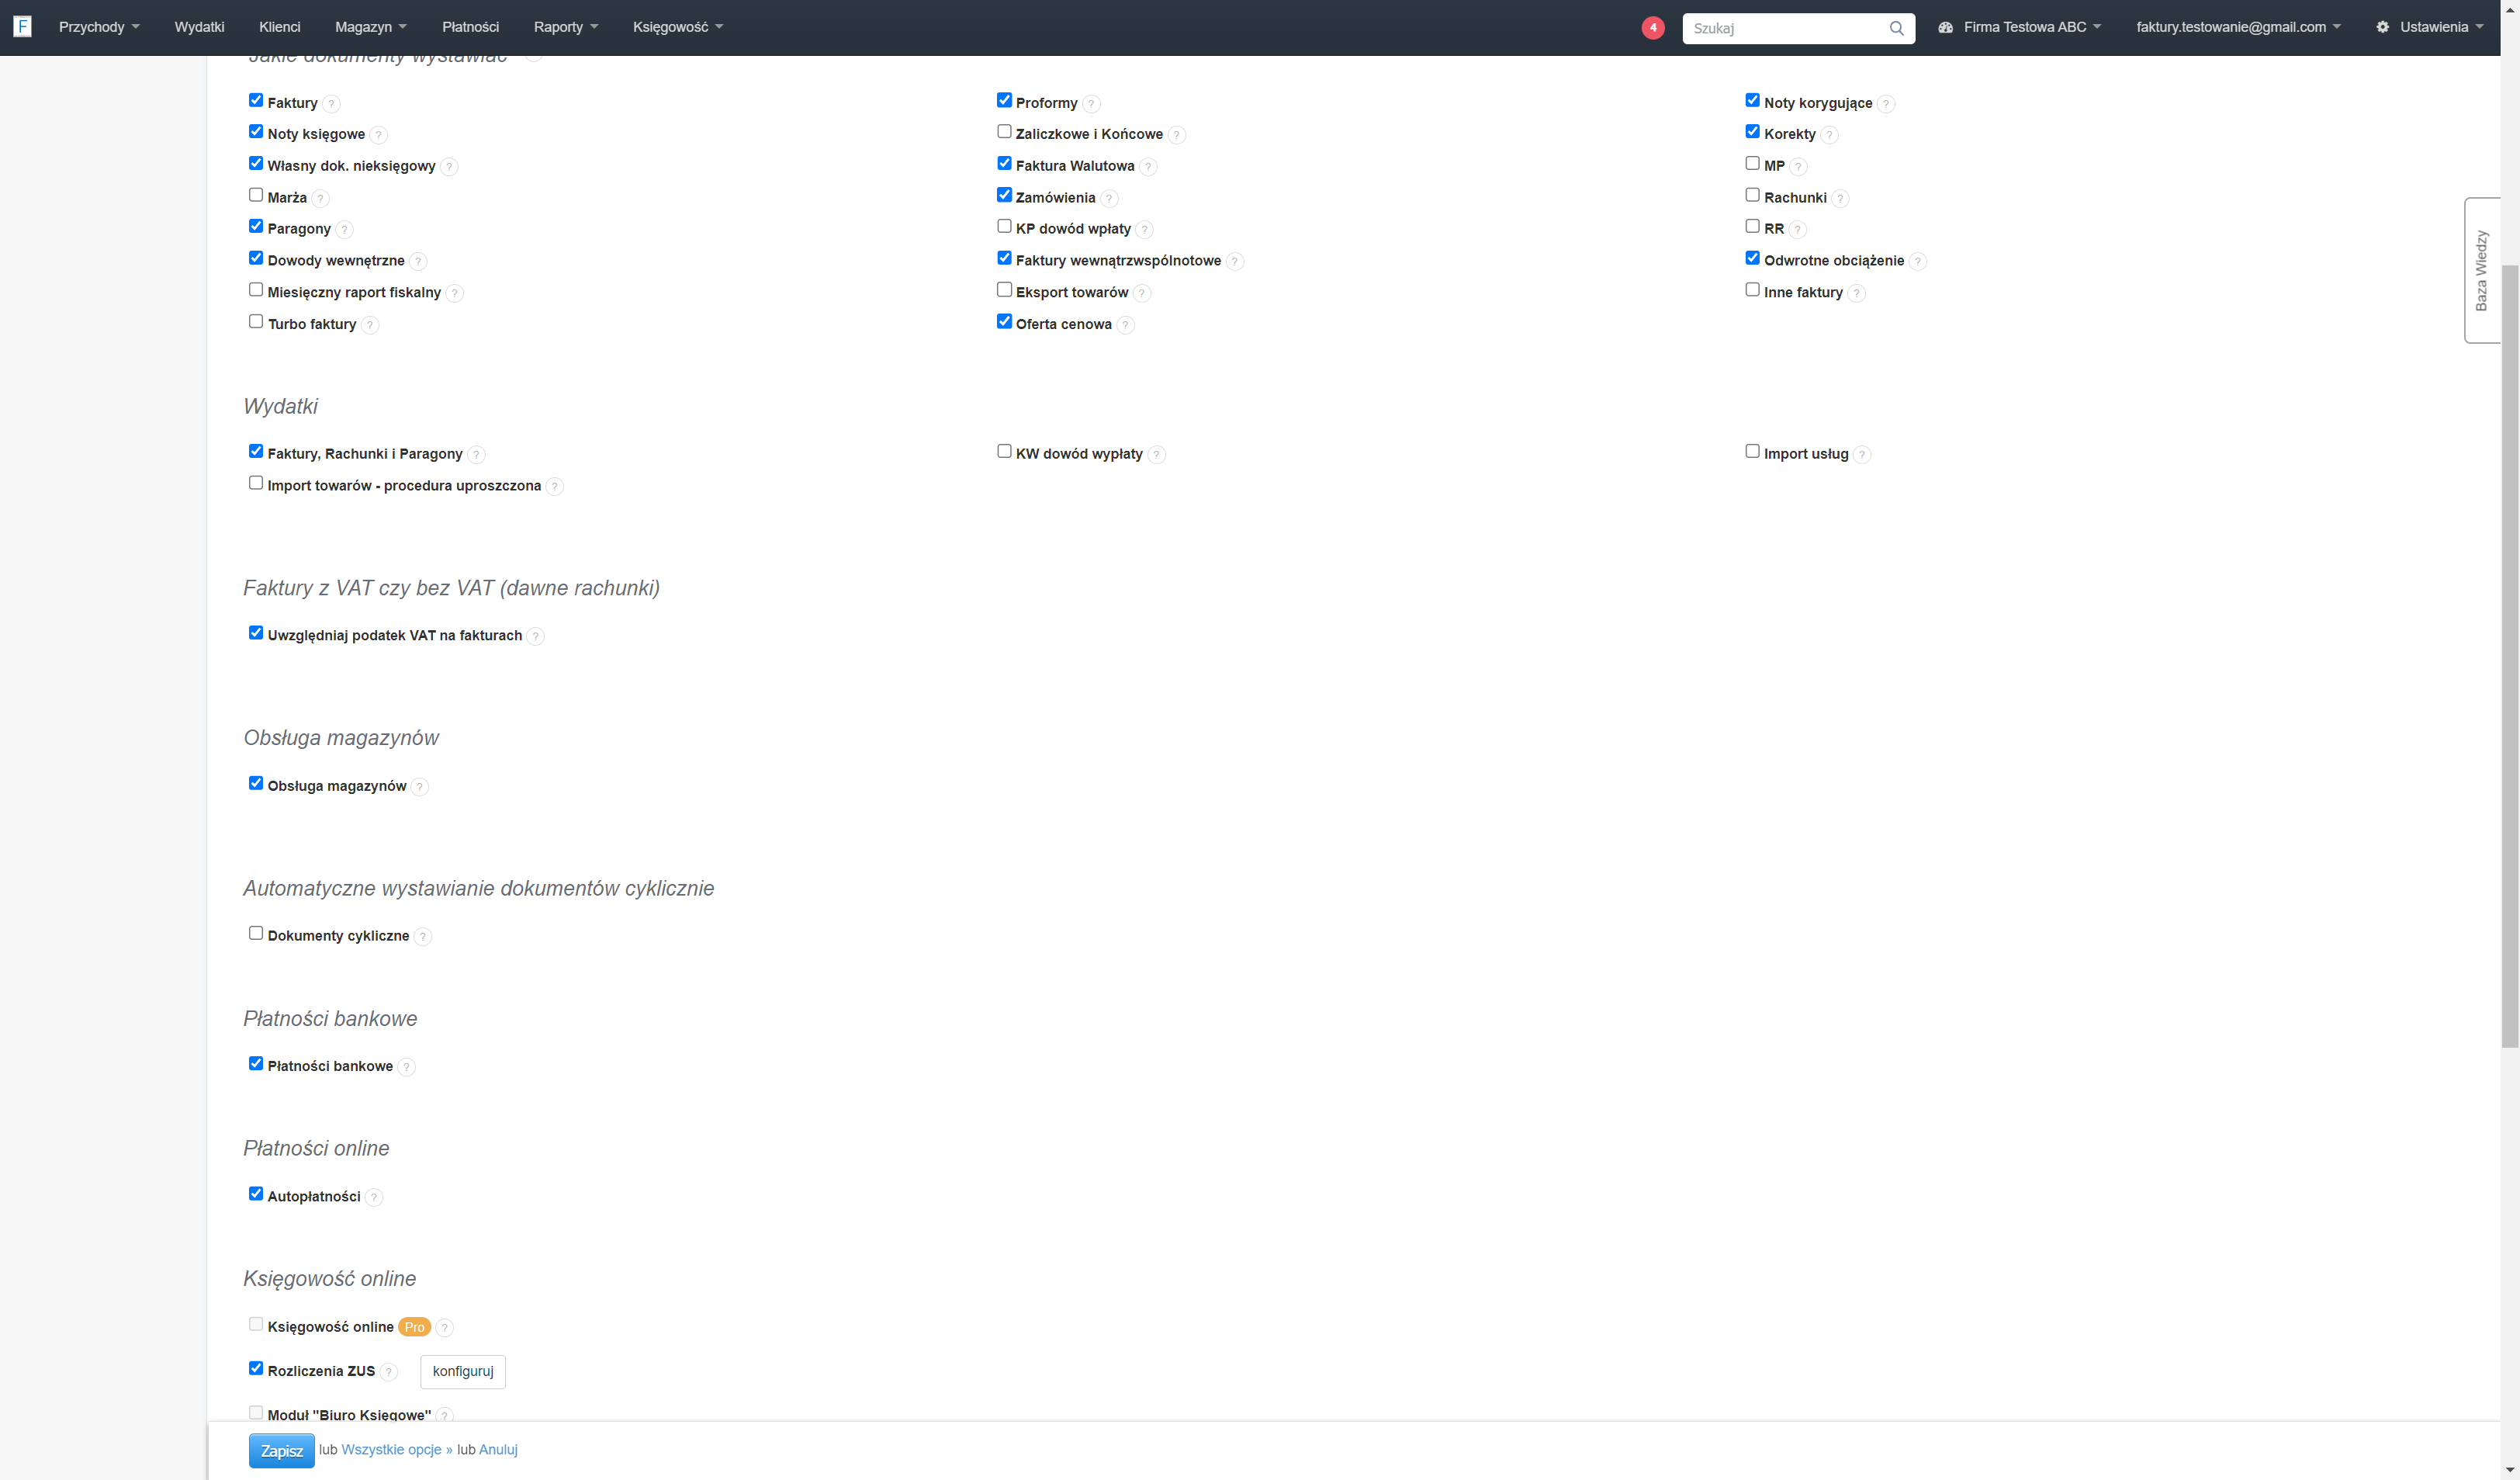This screenshot has width=2520, height=1480.
Task: Tick the Dokumenty cykliczne checkbox
Action: point(256,933)
